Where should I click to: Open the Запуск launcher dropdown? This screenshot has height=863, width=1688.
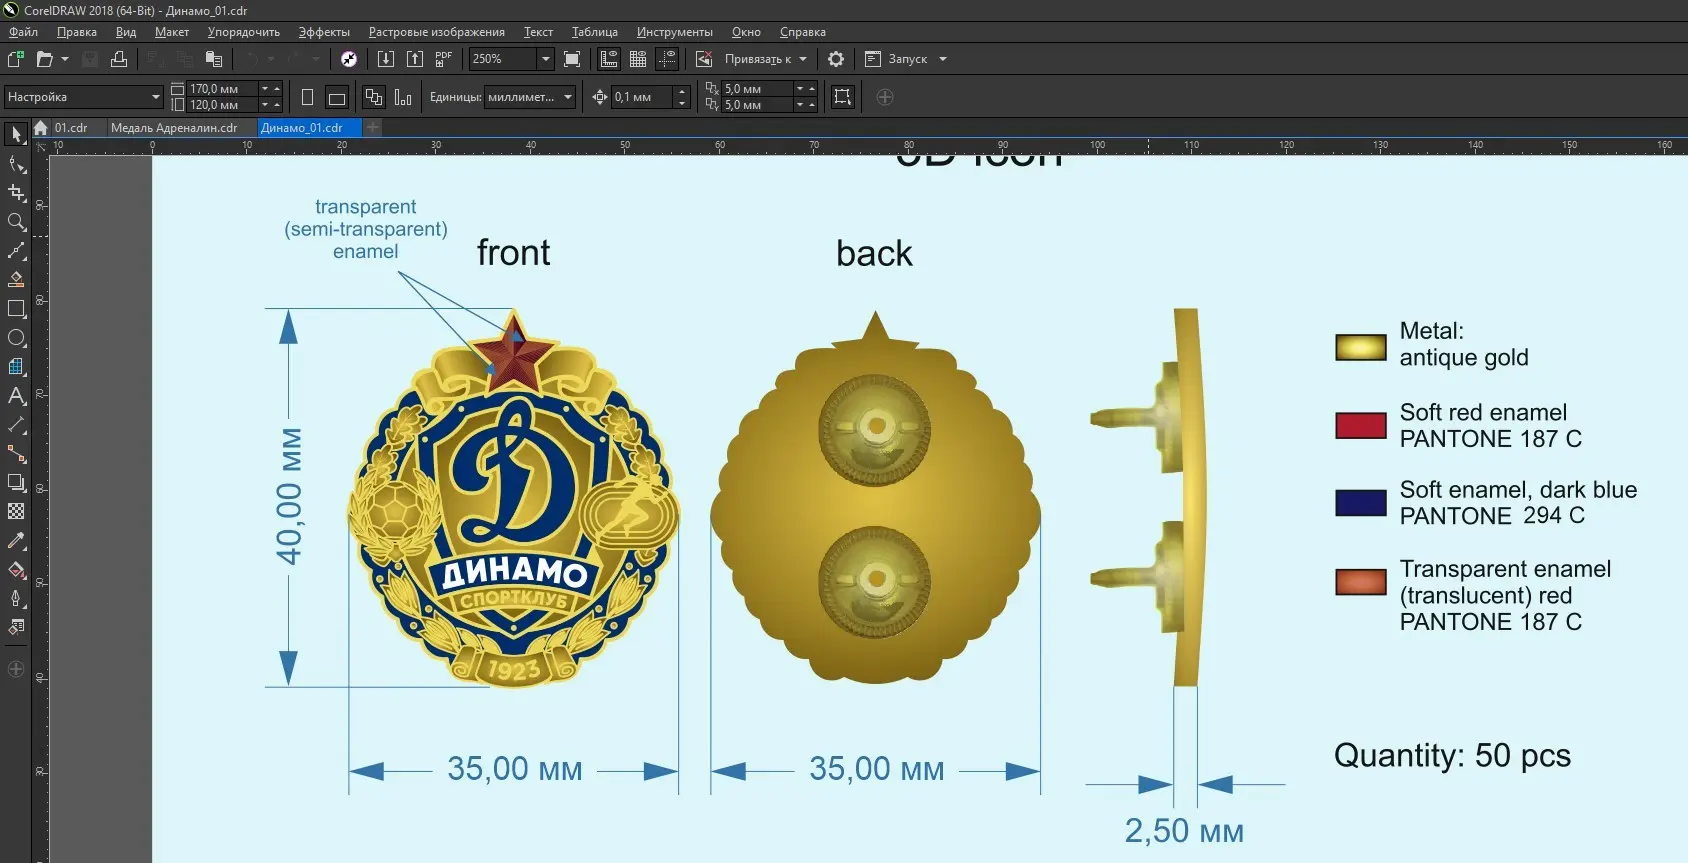point(943,59)
